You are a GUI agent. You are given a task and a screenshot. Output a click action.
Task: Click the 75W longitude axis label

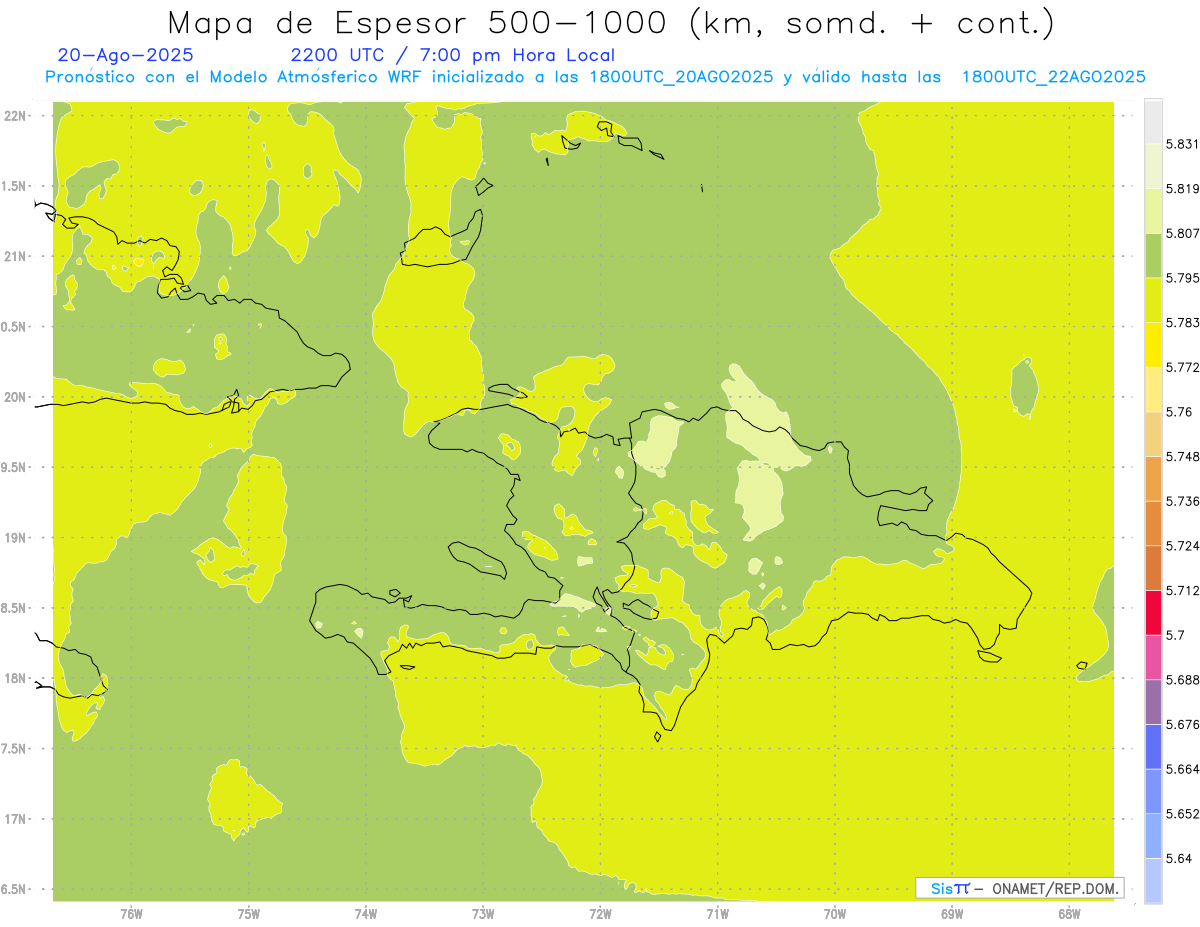[249, 915]
